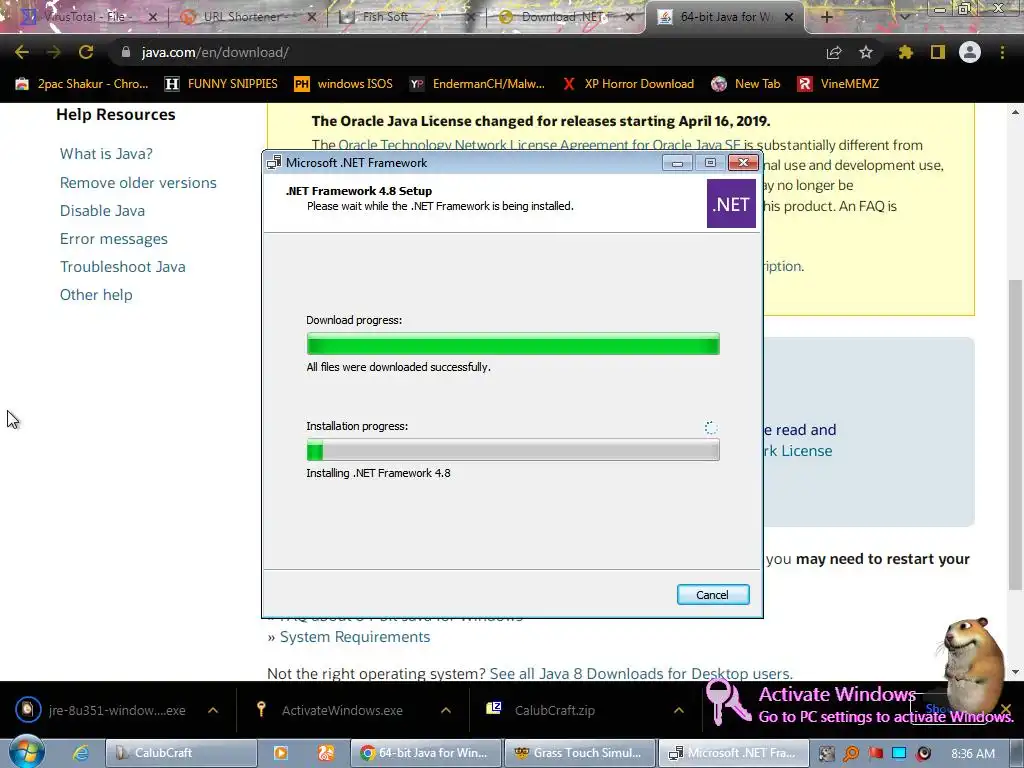This screenshot has height=768, width=1024.
Task: Launch Internet Explorer from the taskbar
Action: (80, 753)
